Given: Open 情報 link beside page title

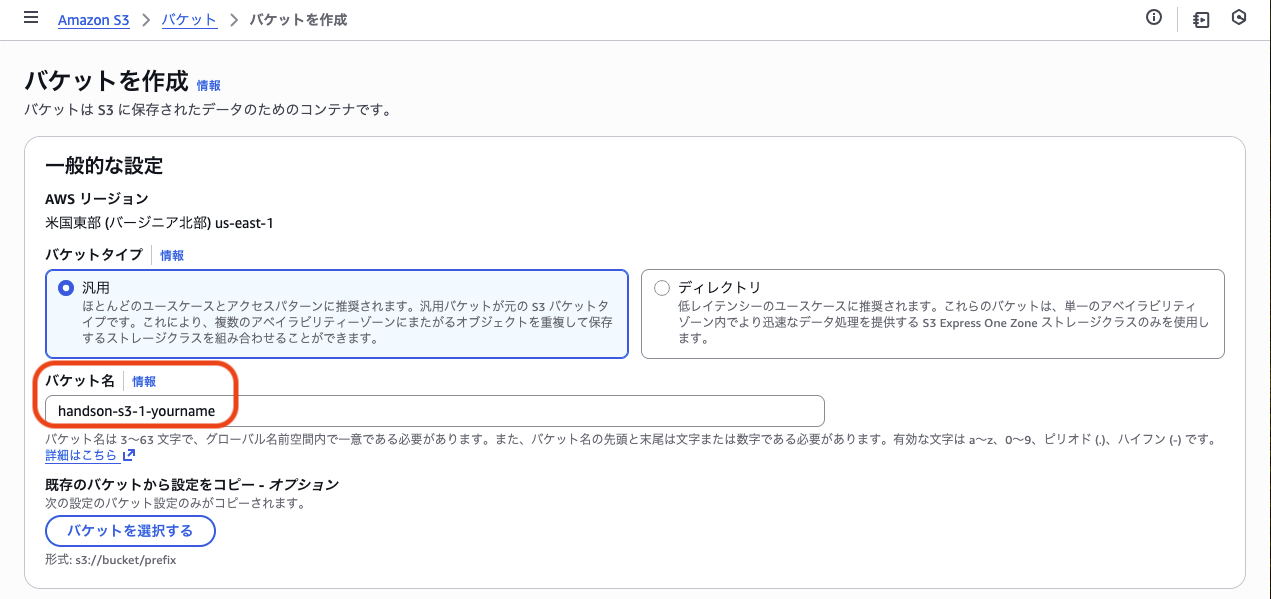Looking at the screenshot, I should 209,86.
